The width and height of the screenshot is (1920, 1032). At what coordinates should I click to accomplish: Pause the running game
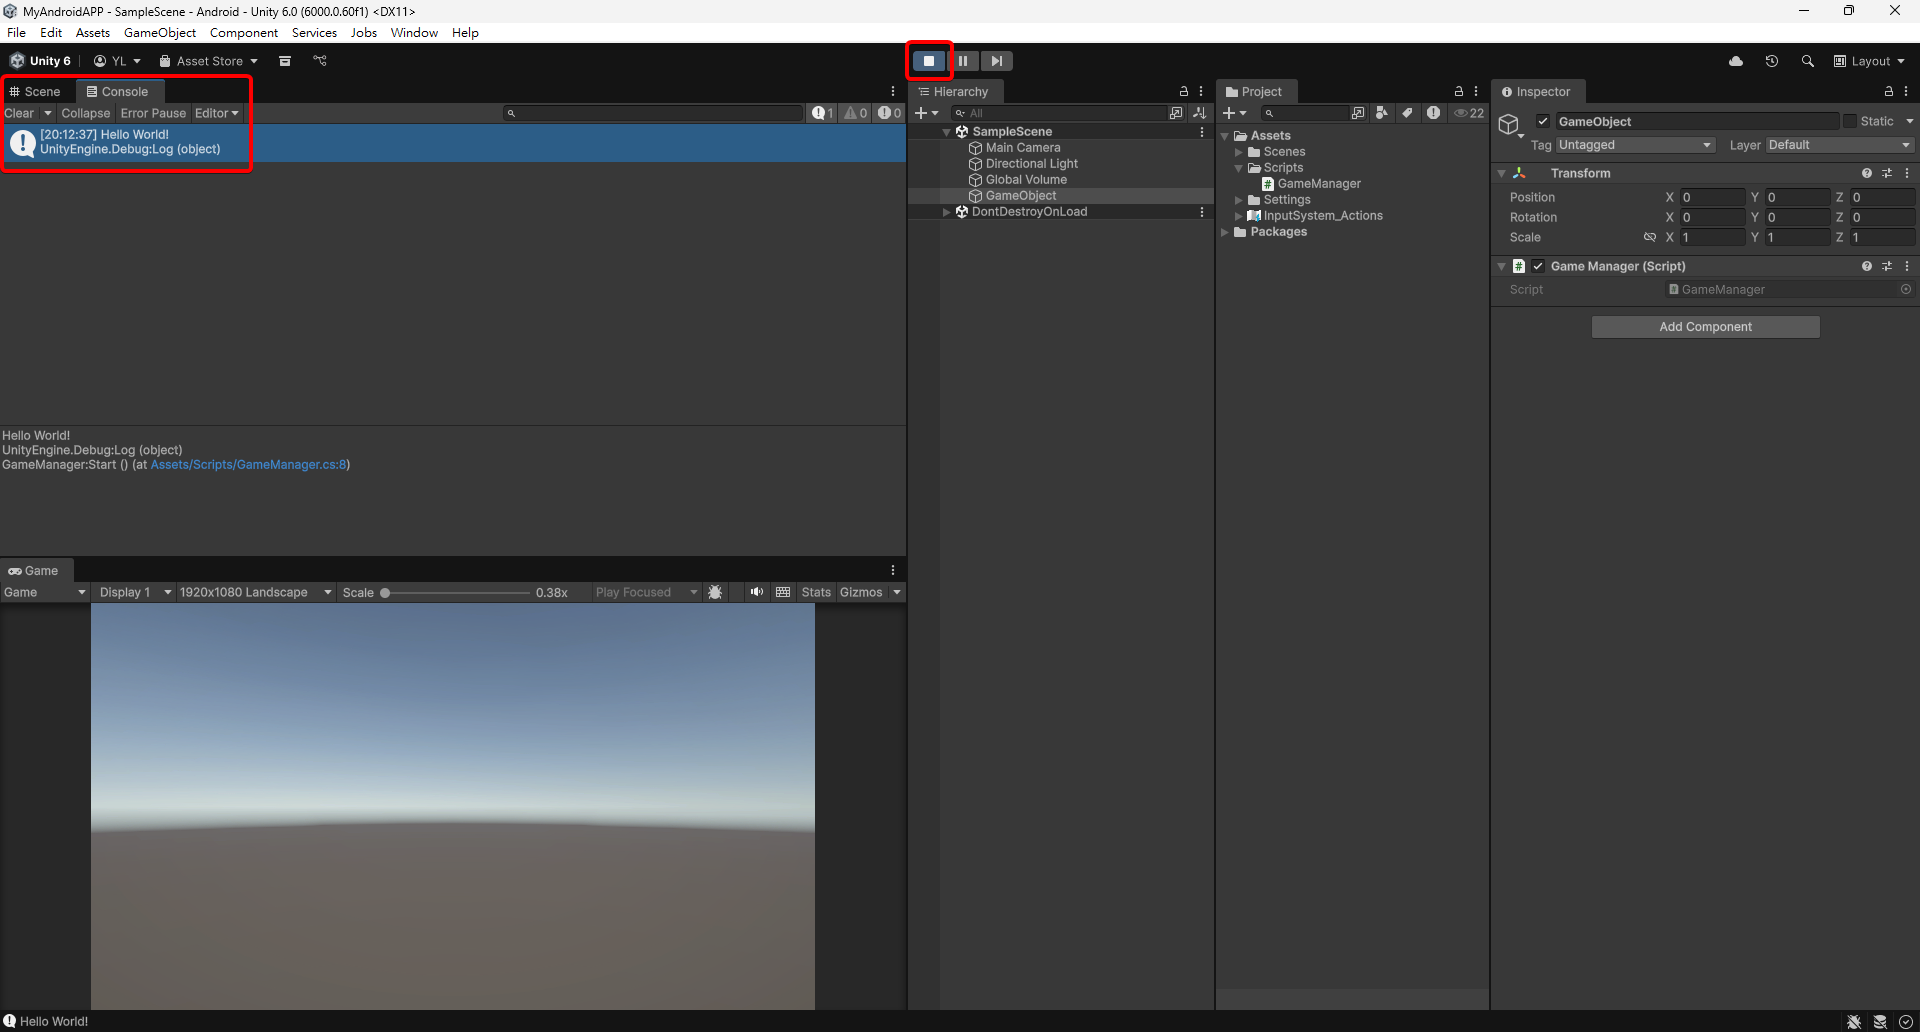963,61
